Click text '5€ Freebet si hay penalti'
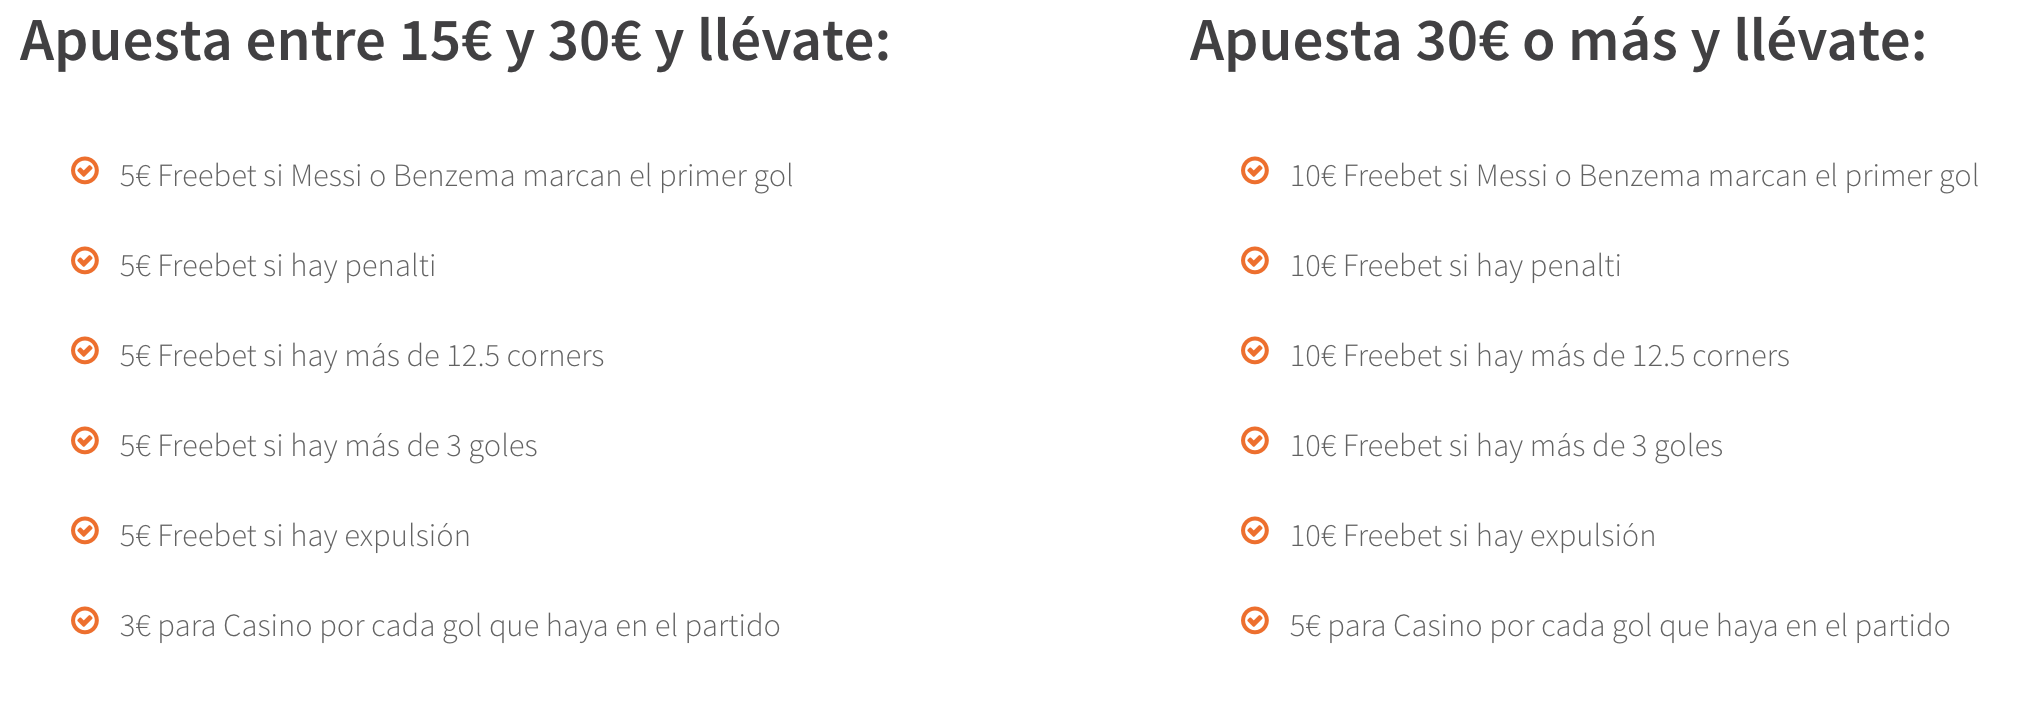 pos(278,266)
